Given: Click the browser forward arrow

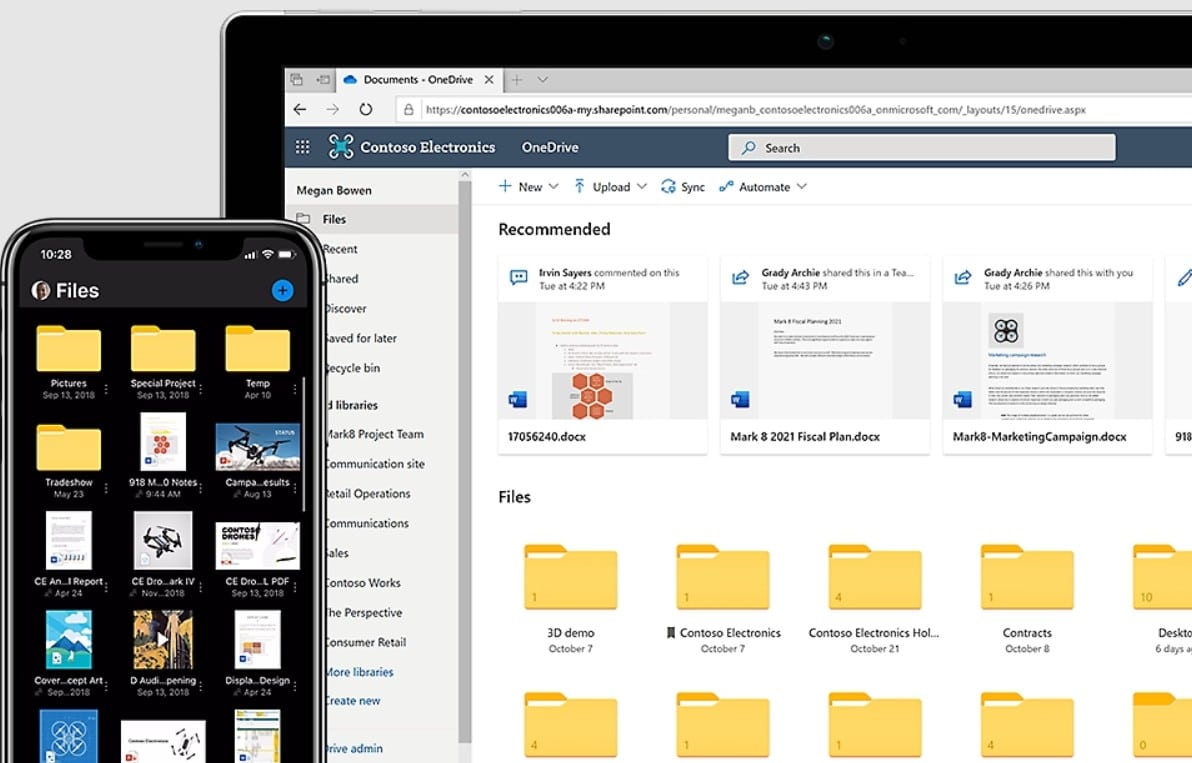Looking at the screenshot, I should (333, 109).
